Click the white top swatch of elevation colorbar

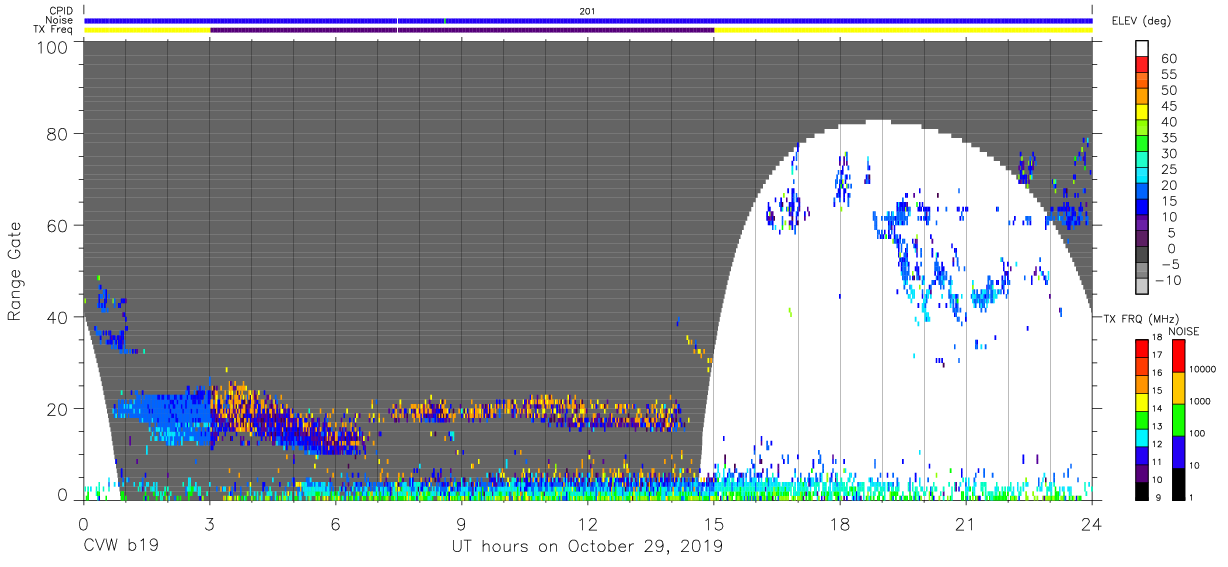coord(1143,46)
